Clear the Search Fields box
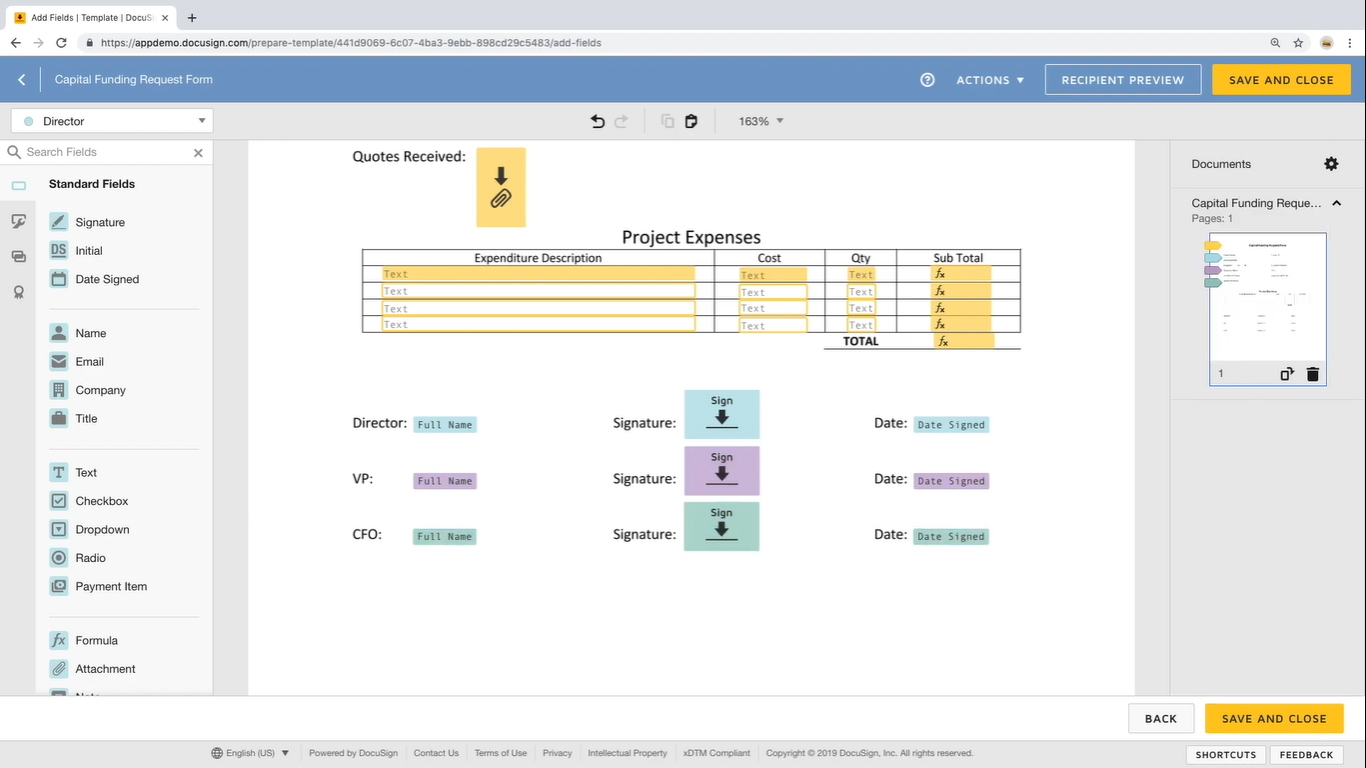This screenshot has height=768, width=1366. [x=198, y=153]
